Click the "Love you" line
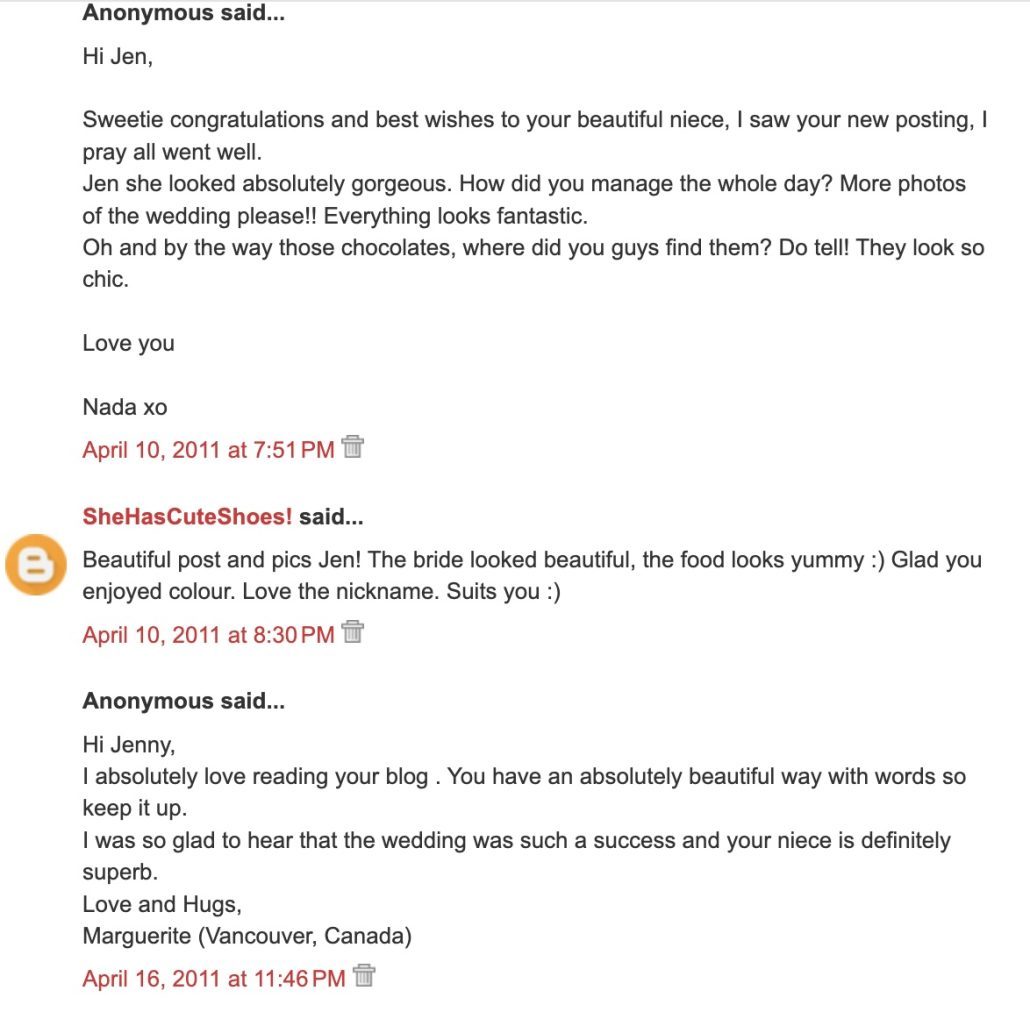Image resolution: width=1030 pixels, height=1019 pixels. [128, 343]
